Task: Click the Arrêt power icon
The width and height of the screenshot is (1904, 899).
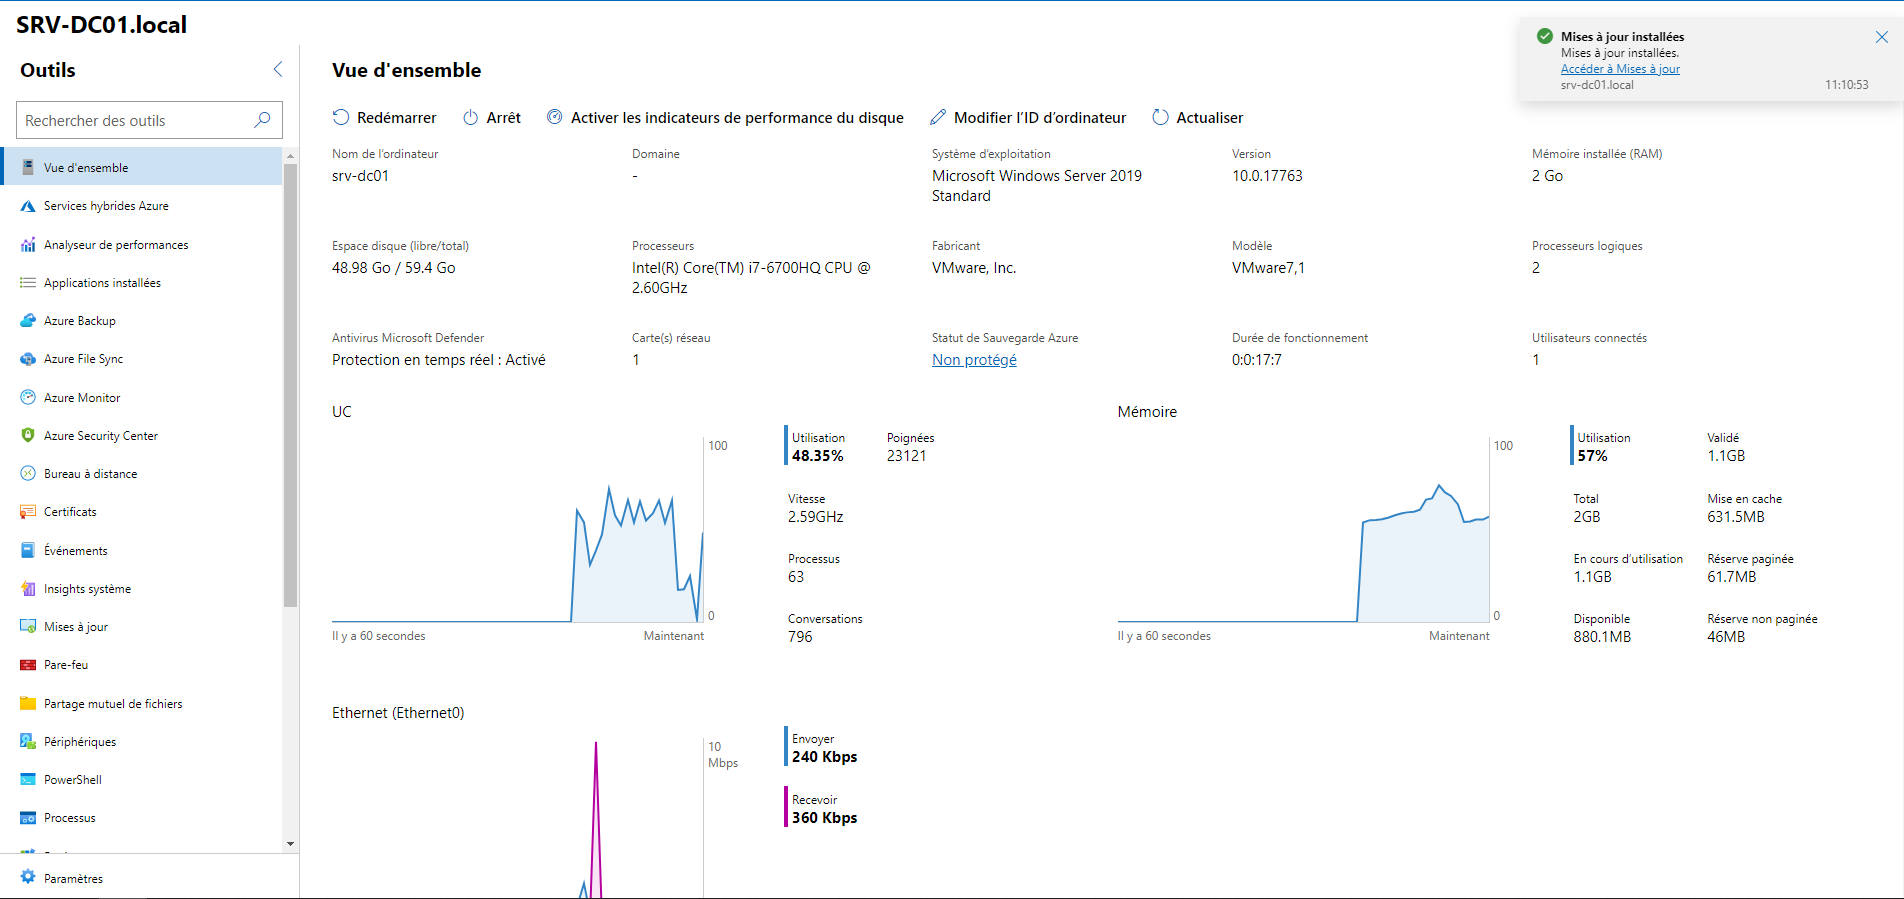Action: (x=470, y=117)
